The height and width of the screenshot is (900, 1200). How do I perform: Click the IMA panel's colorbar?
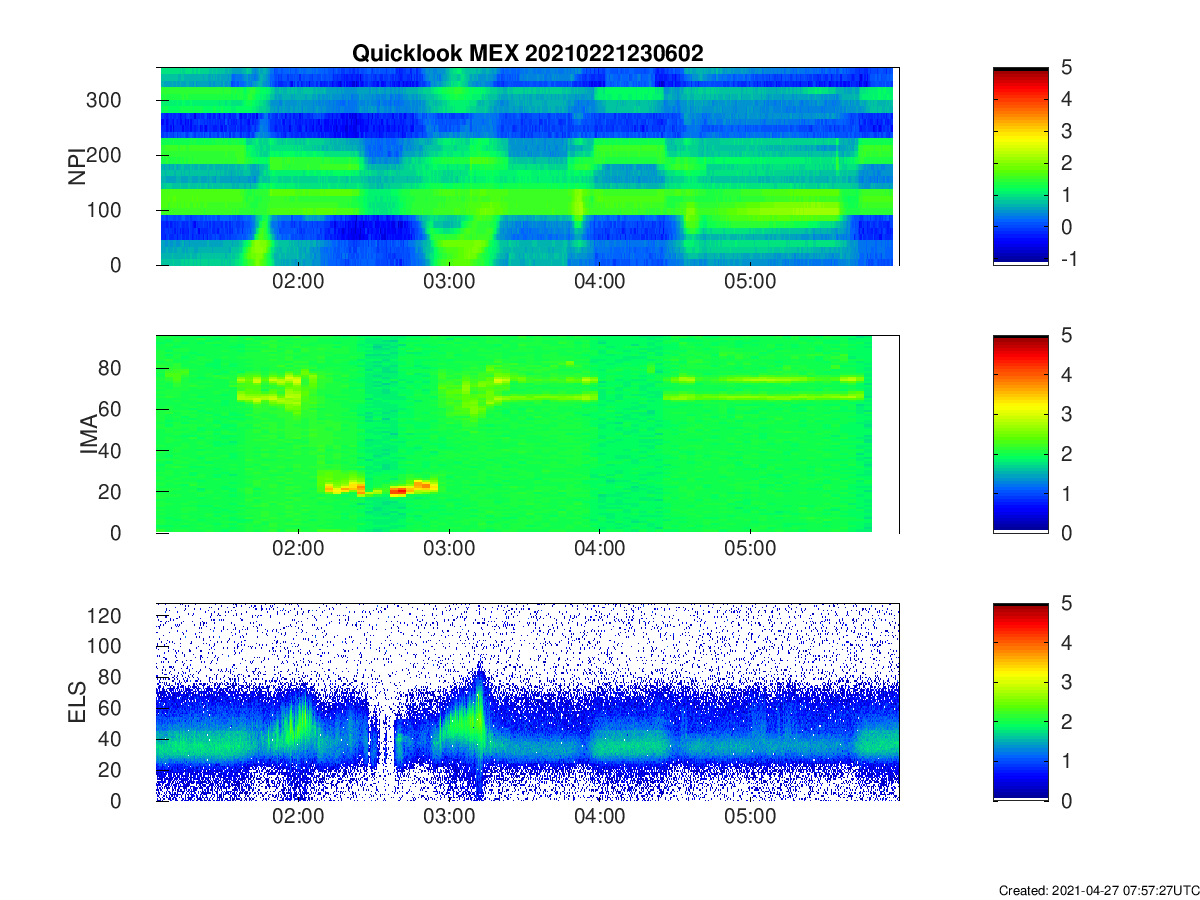coord(1020,434)
